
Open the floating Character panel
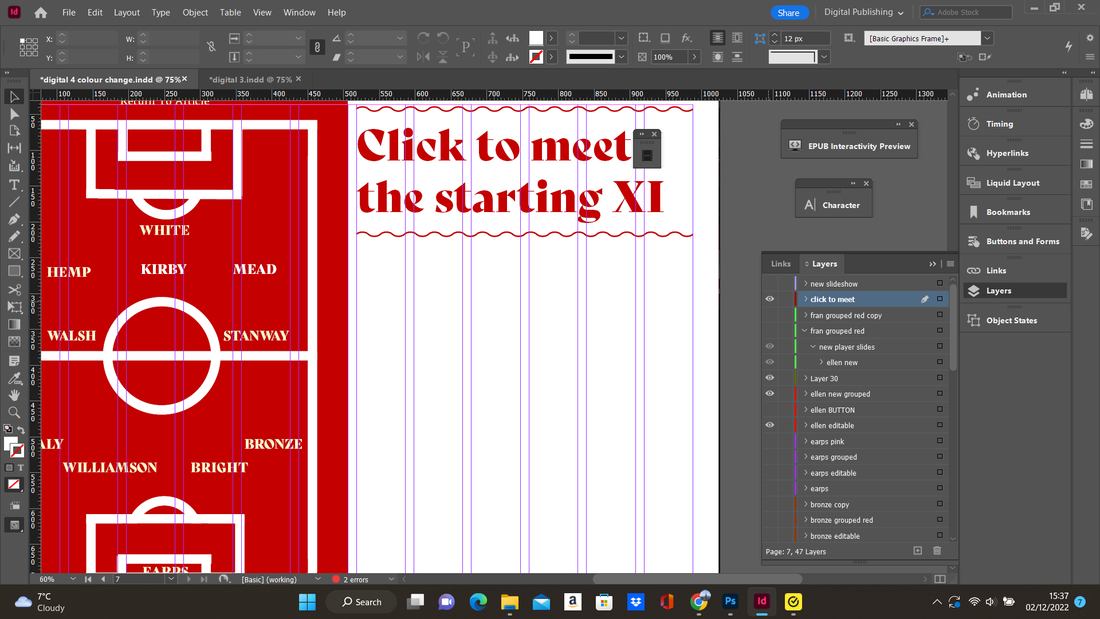tap(834, 205)
